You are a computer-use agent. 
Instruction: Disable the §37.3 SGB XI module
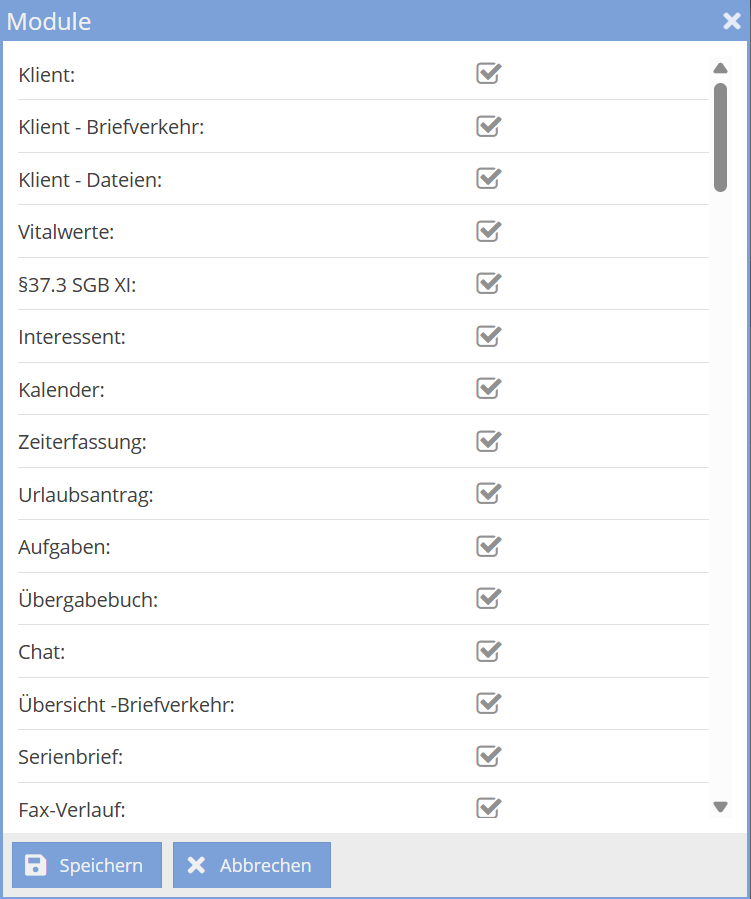click(488, 284)
